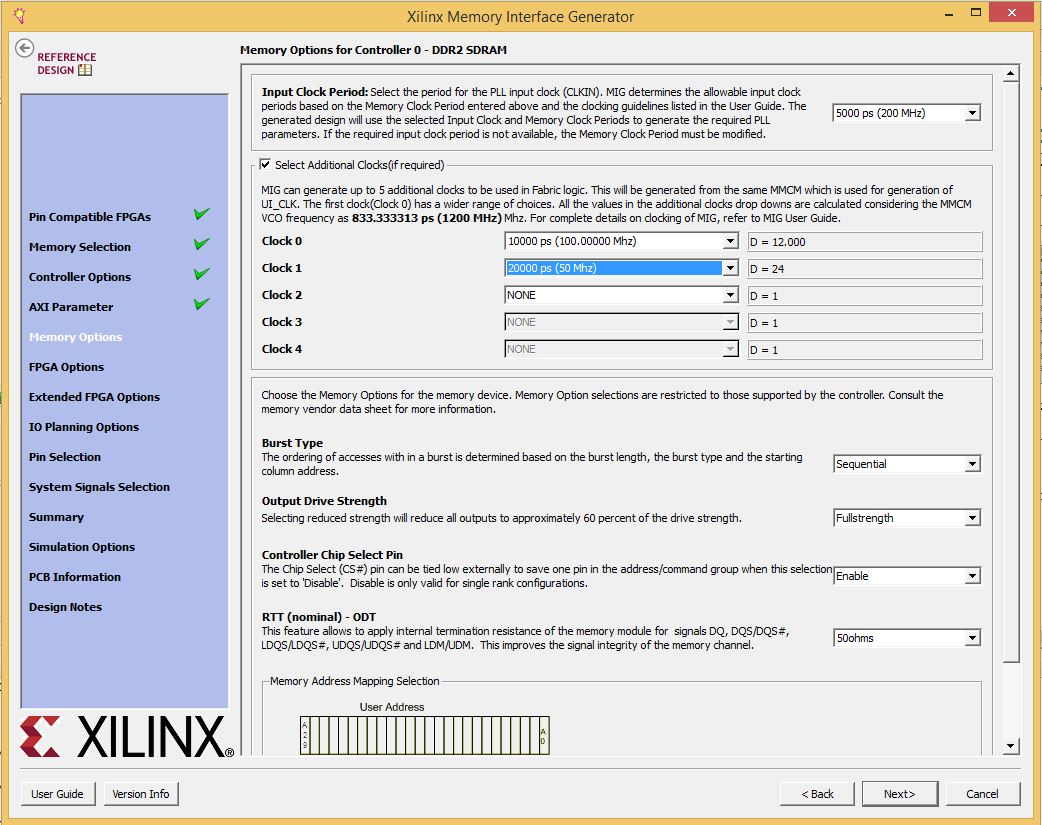Select the Pin Selection step

click(65, 457)
